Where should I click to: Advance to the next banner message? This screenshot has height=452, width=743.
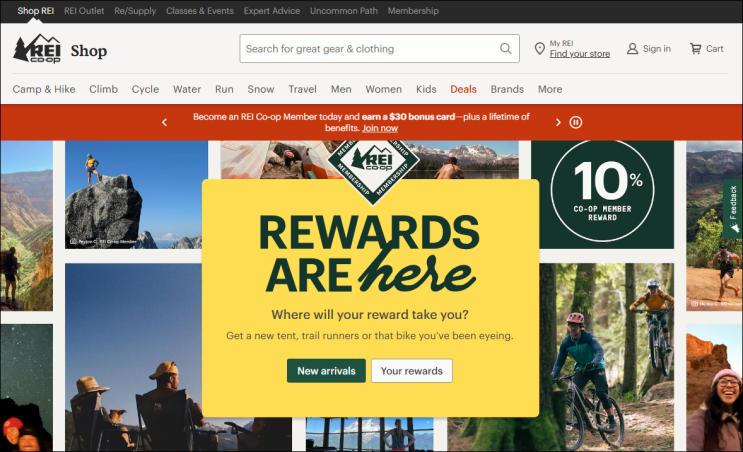(x=558, y=122)
